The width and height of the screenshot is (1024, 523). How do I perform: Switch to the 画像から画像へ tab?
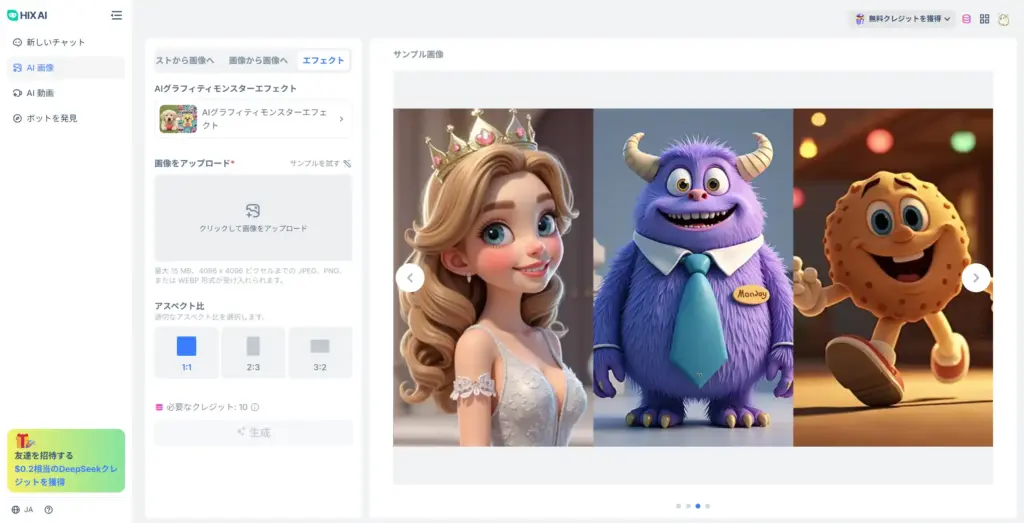(x=258, y=60)
